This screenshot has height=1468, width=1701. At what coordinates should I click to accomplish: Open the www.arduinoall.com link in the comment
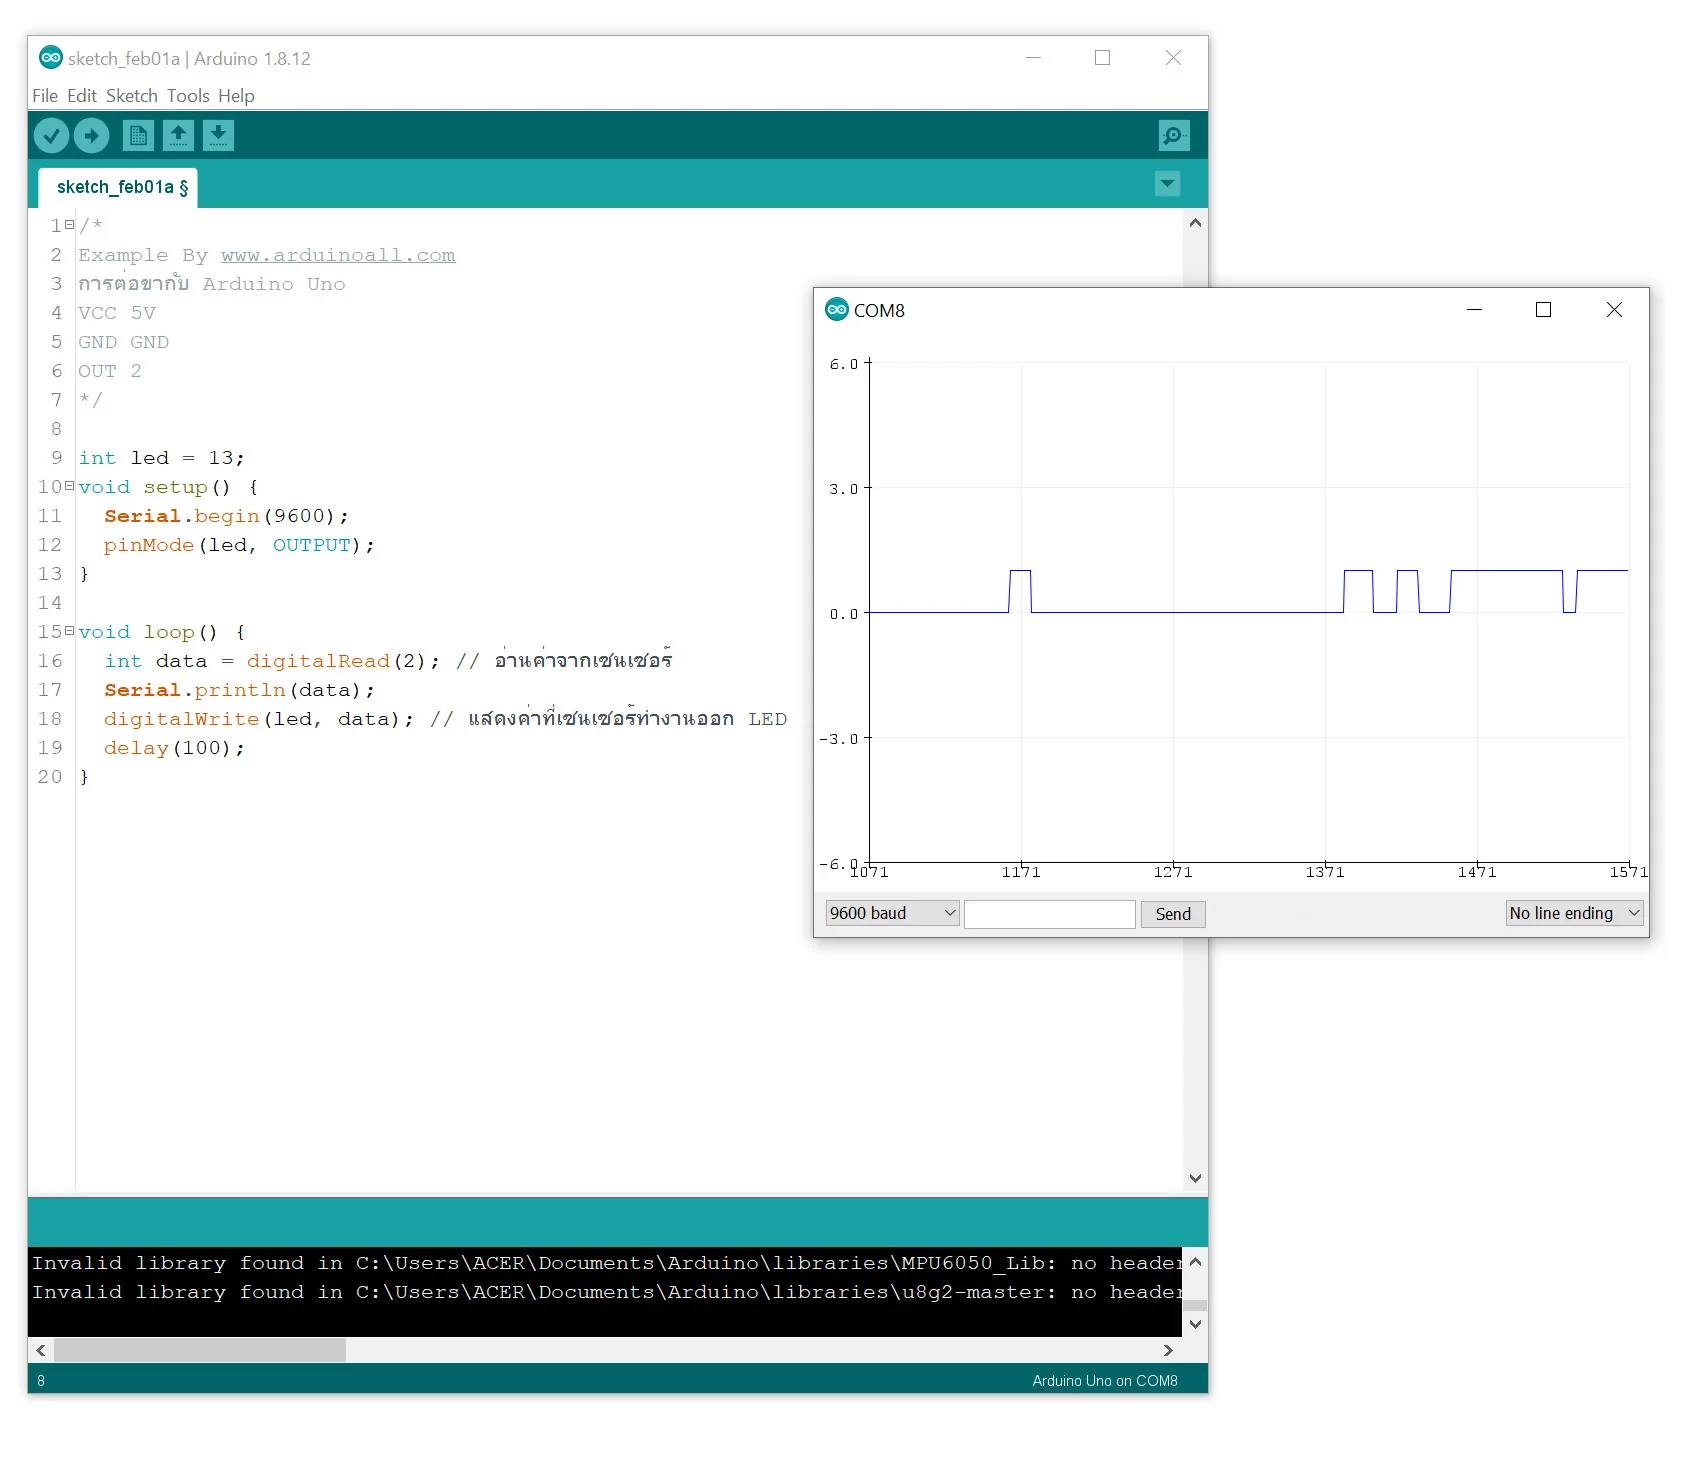tap(338, 255)
